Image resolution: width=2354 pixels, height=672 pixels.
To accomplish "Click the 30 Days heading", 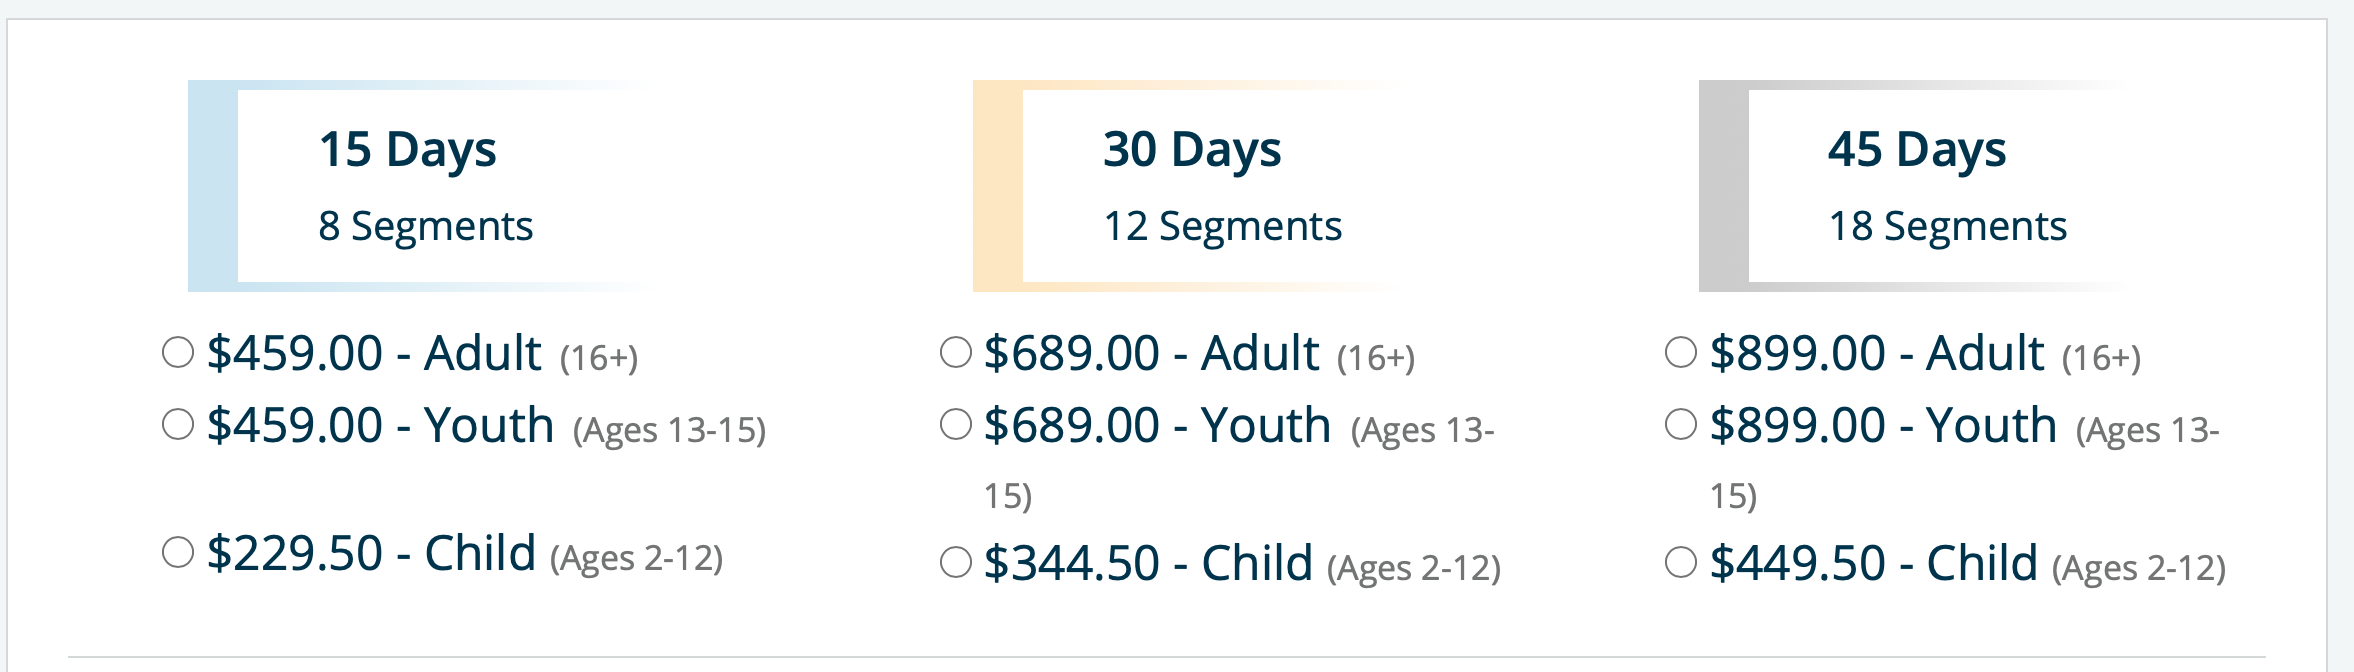I will tap(1192, 150).
